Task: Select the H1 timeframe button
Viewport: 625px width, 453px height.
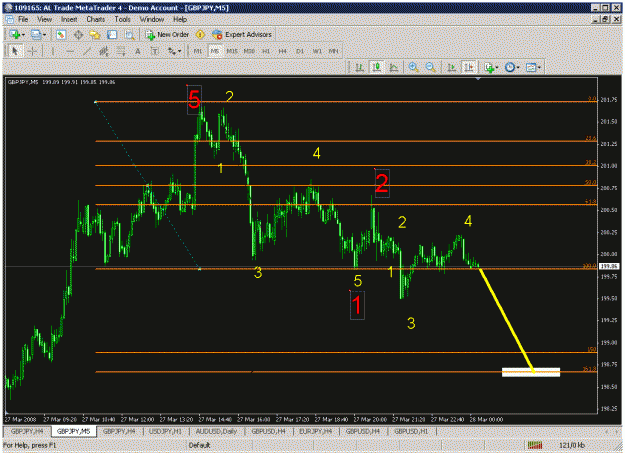Action: 266,51
